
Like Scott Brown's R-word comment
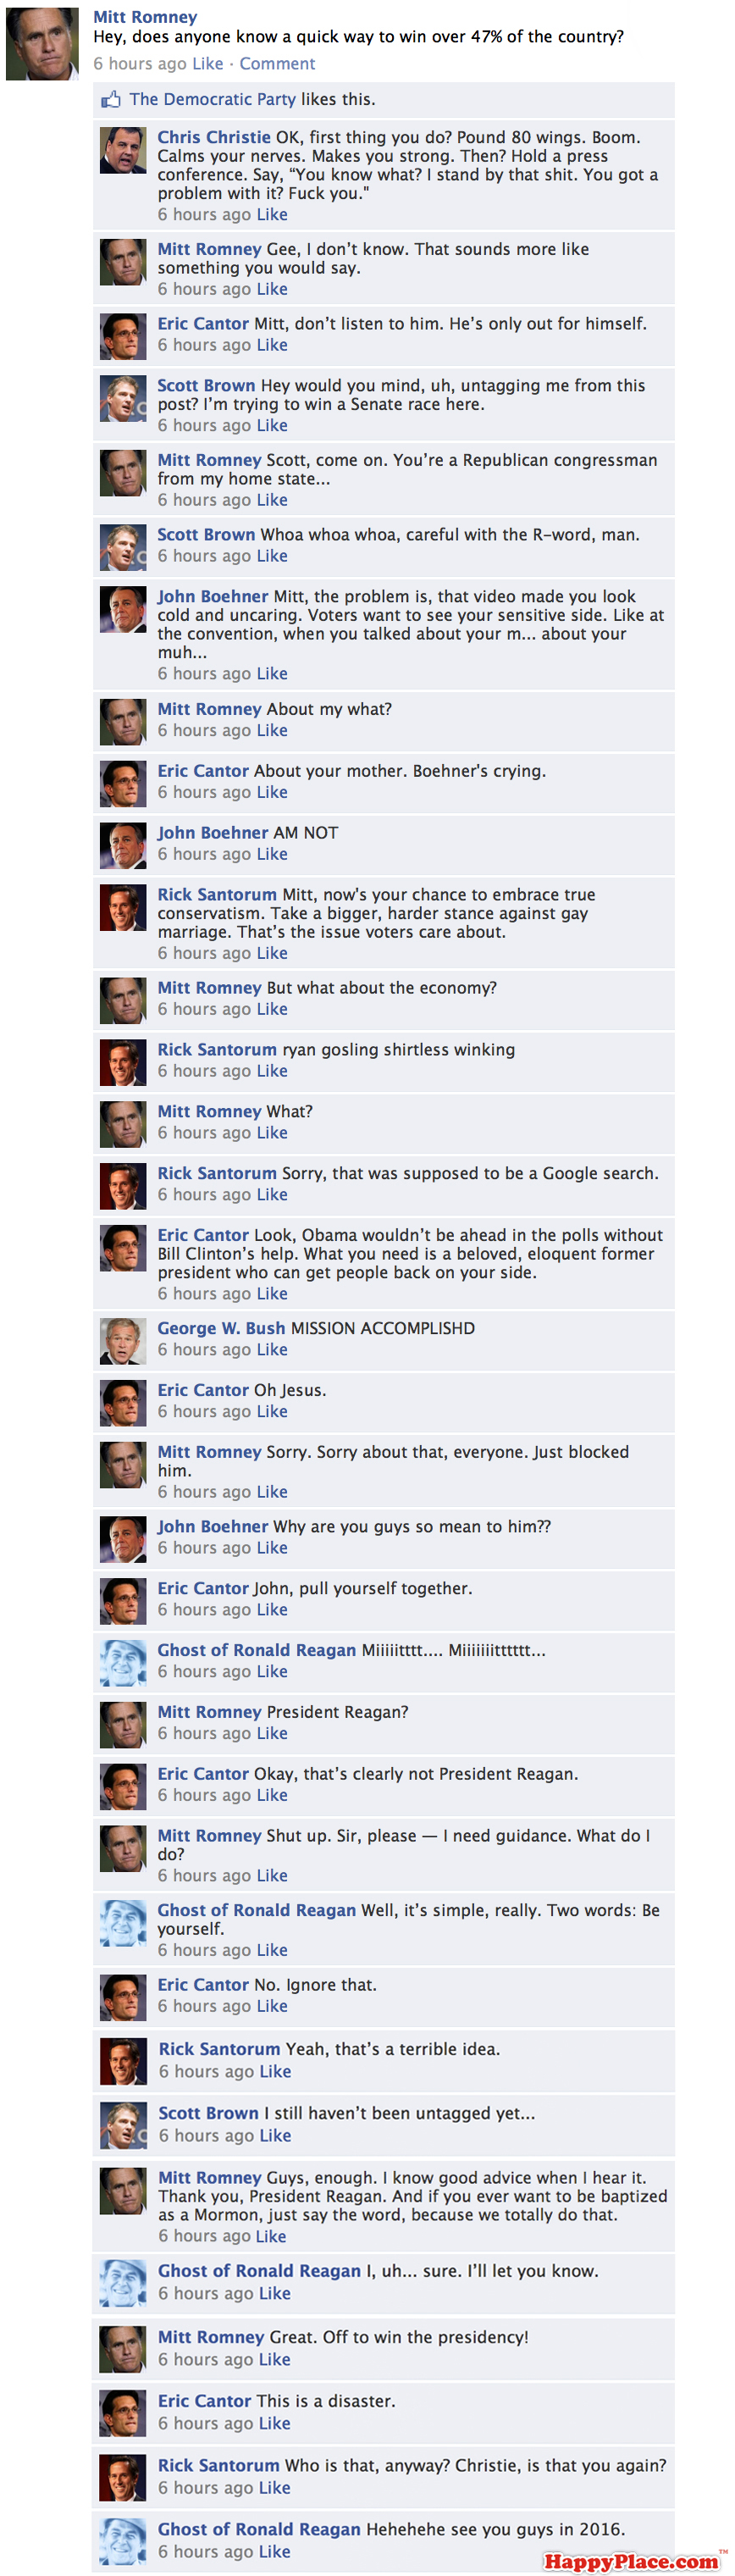coord(272,555)
